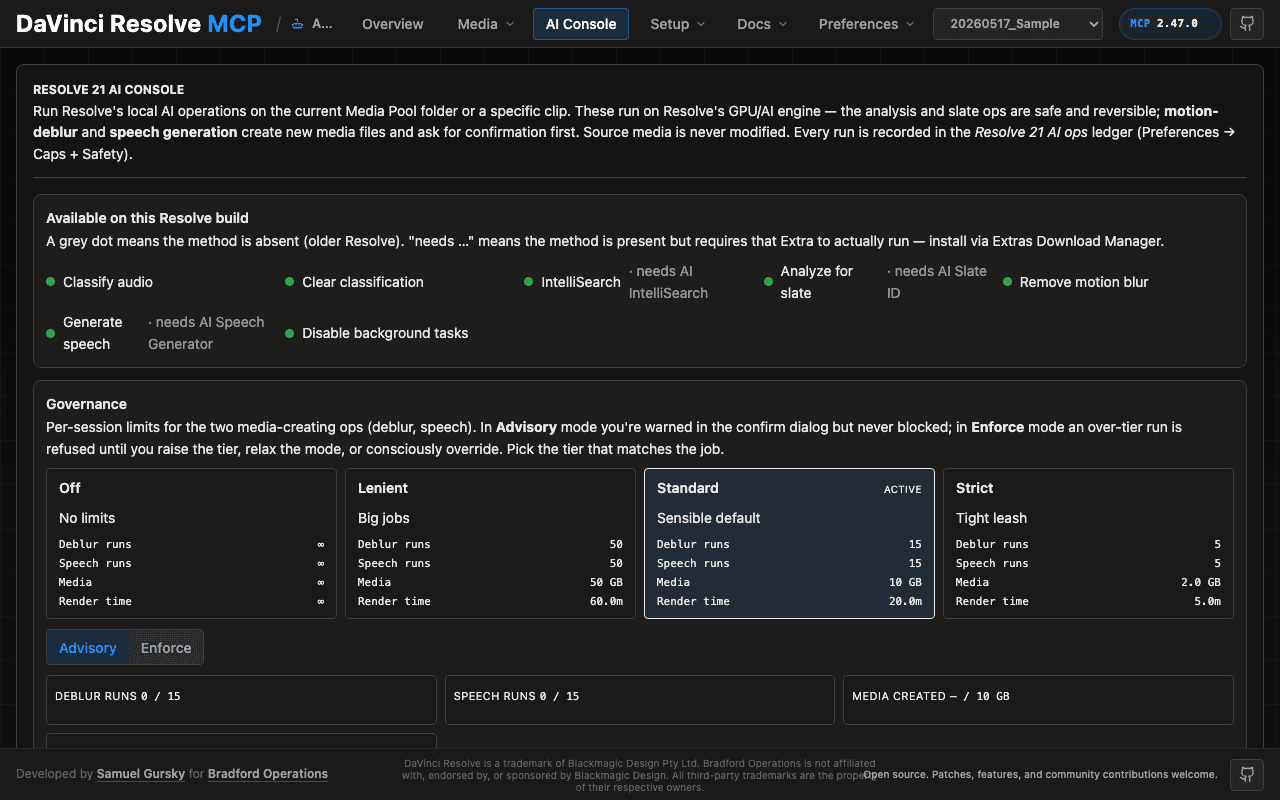
Task: Switch governance mode to Advisory
Action: [x=88, y=648]
